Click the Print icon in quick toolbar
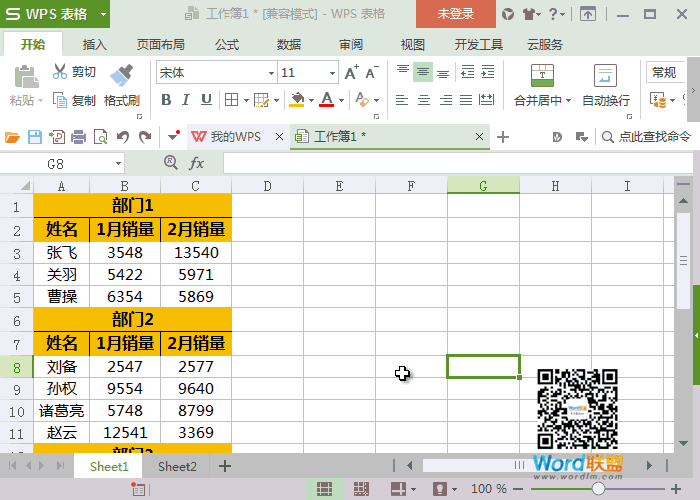 [79, 137]
